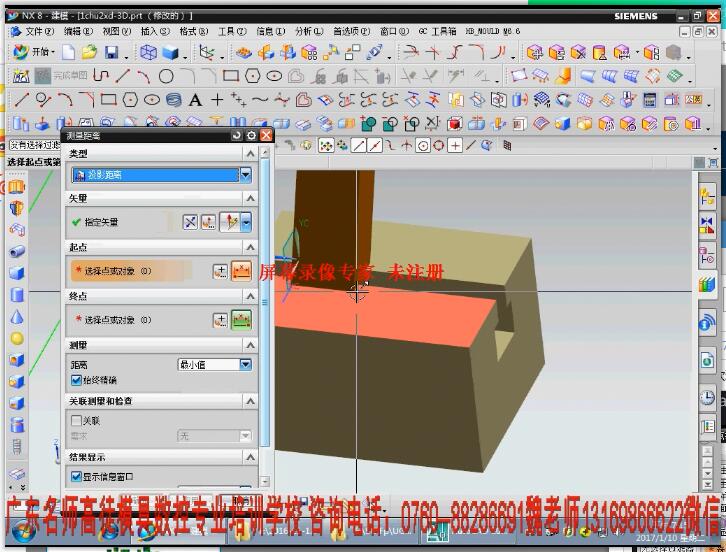Reverse the specified vector direction
726x552 pixels.
pyautogui.click(x=190, y=222)
